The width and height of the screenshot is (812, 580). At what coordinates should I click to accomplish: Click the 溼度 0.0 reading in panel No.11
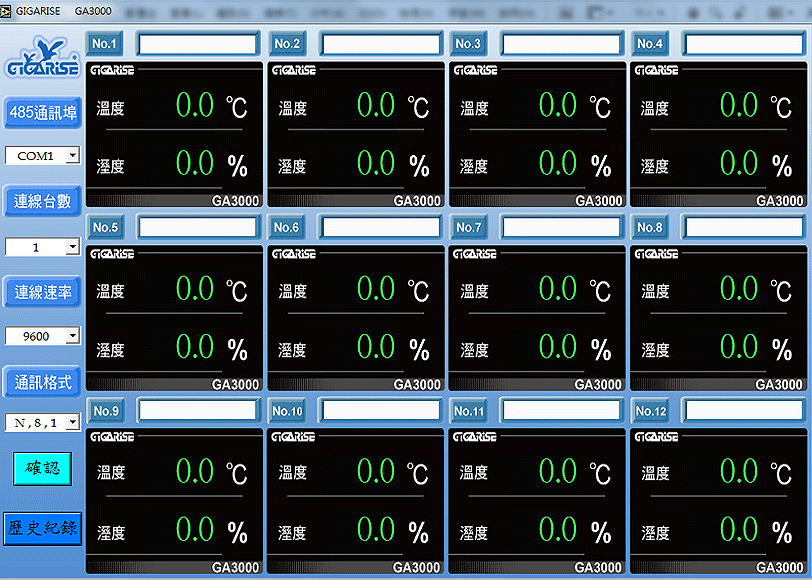[x=558, y=529]
